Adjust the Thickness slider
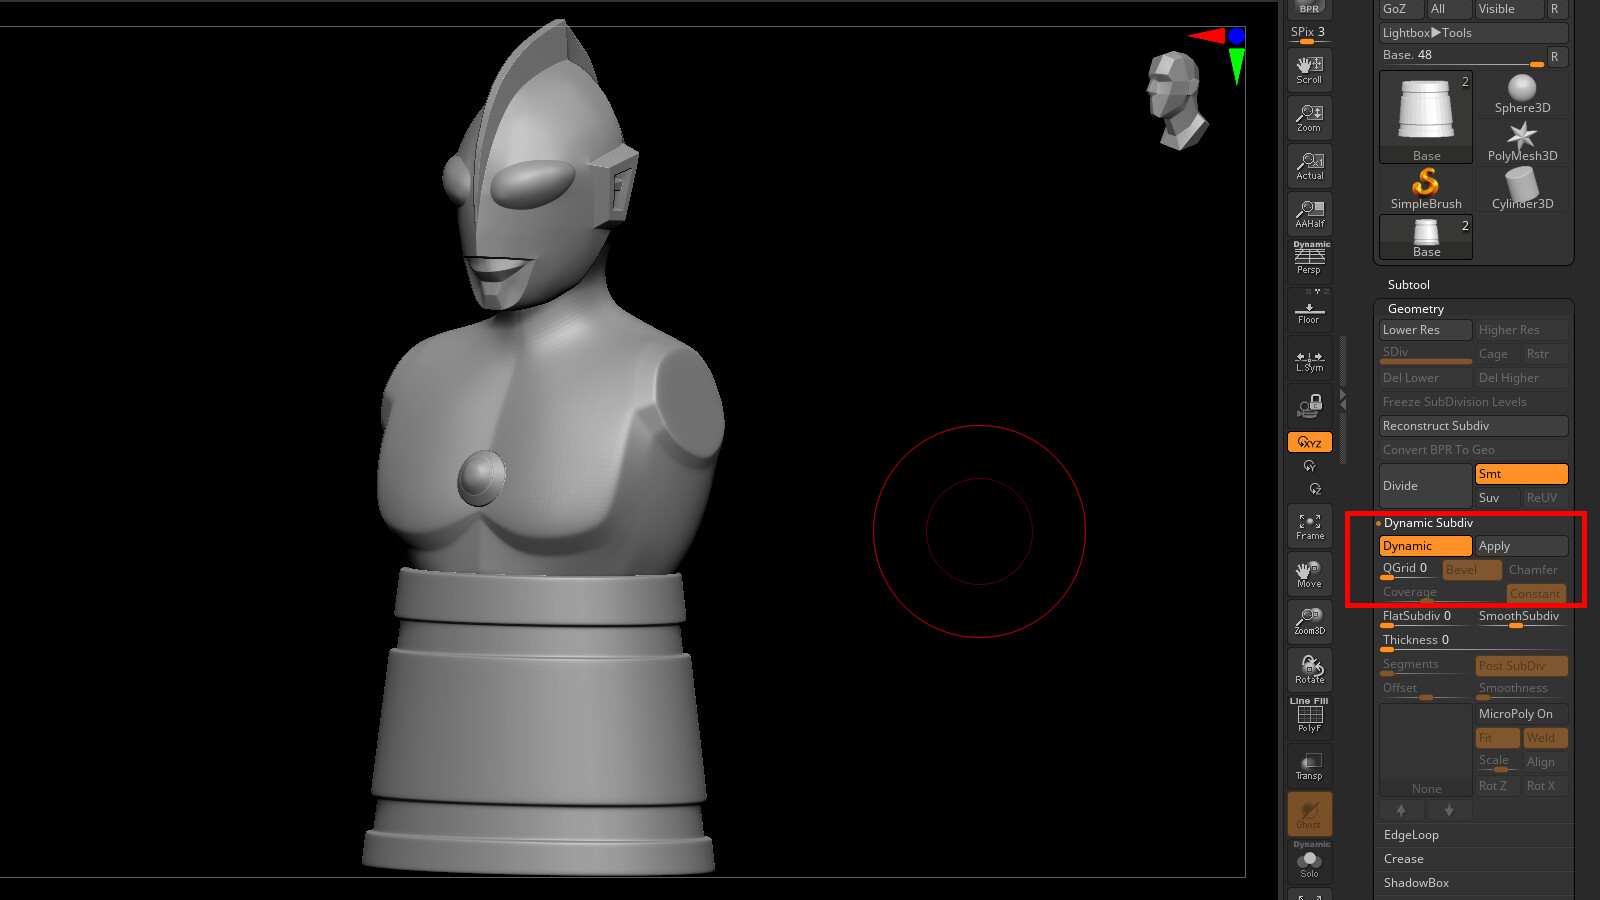The image size is (1600, 900). [1473, 642]
